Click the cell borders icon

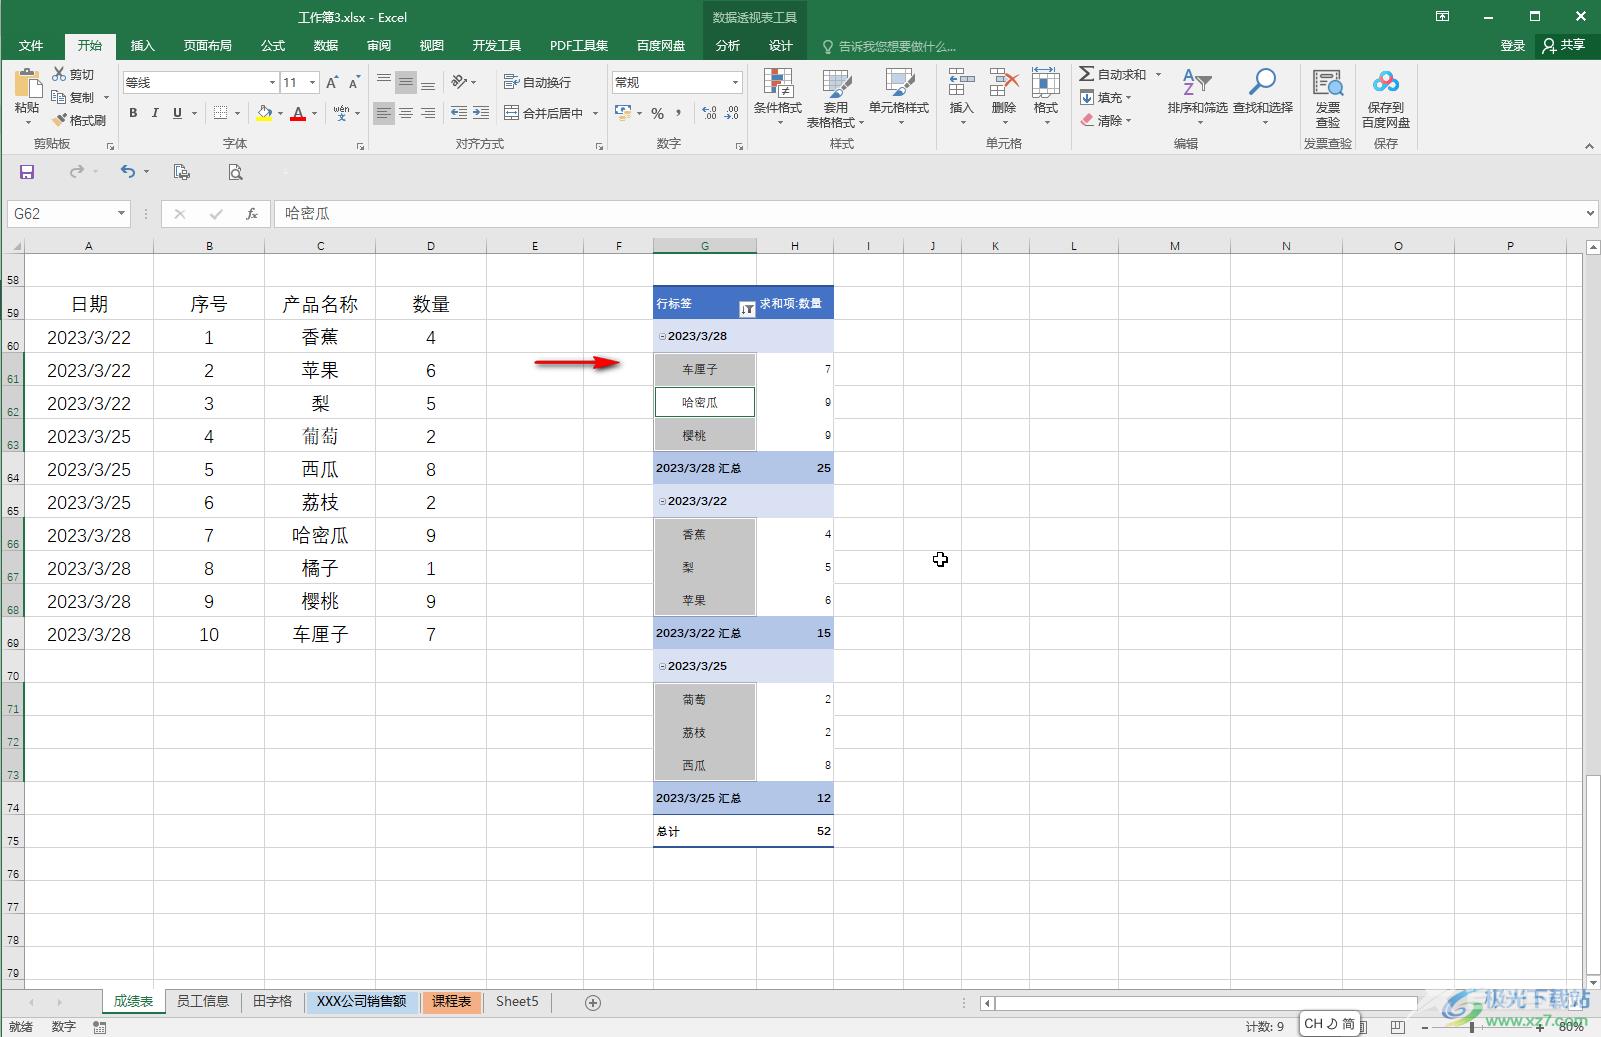point(221,113)
